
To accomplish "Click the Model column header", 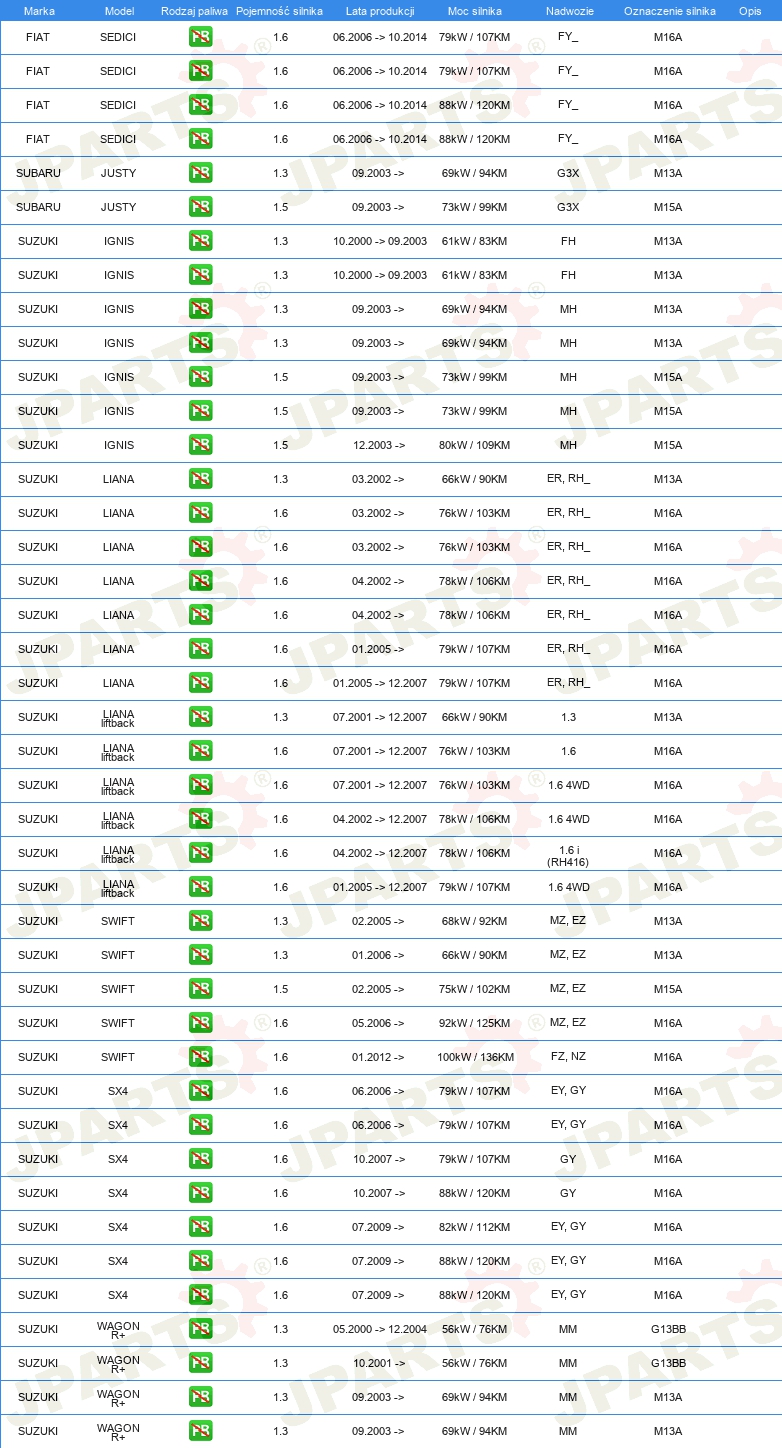I will click(118, 11).
